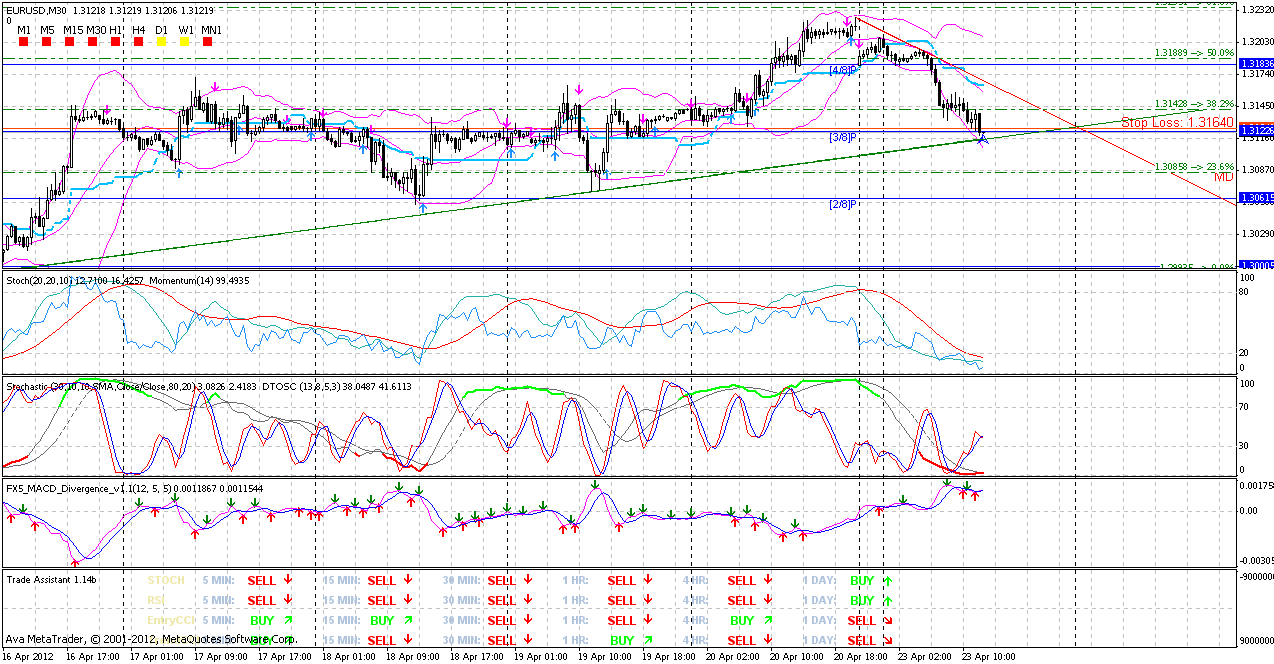Click the yellow square under D1
This screenshot has height=664, width=1274.
pos(161,42)
